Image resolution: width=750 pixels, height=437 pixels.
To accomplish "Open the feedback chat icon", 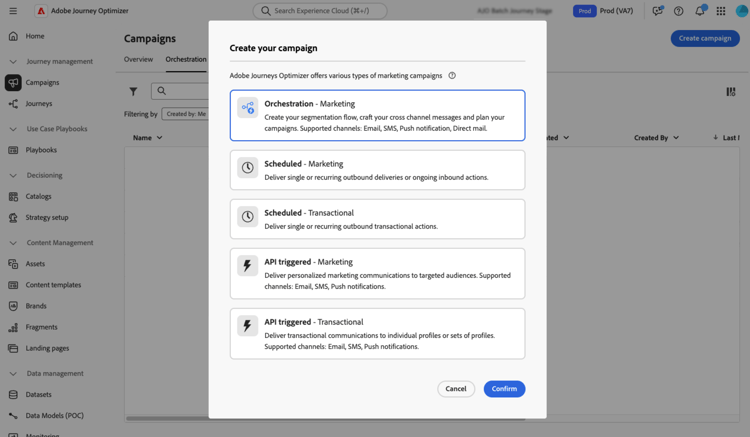I will 657,11.
